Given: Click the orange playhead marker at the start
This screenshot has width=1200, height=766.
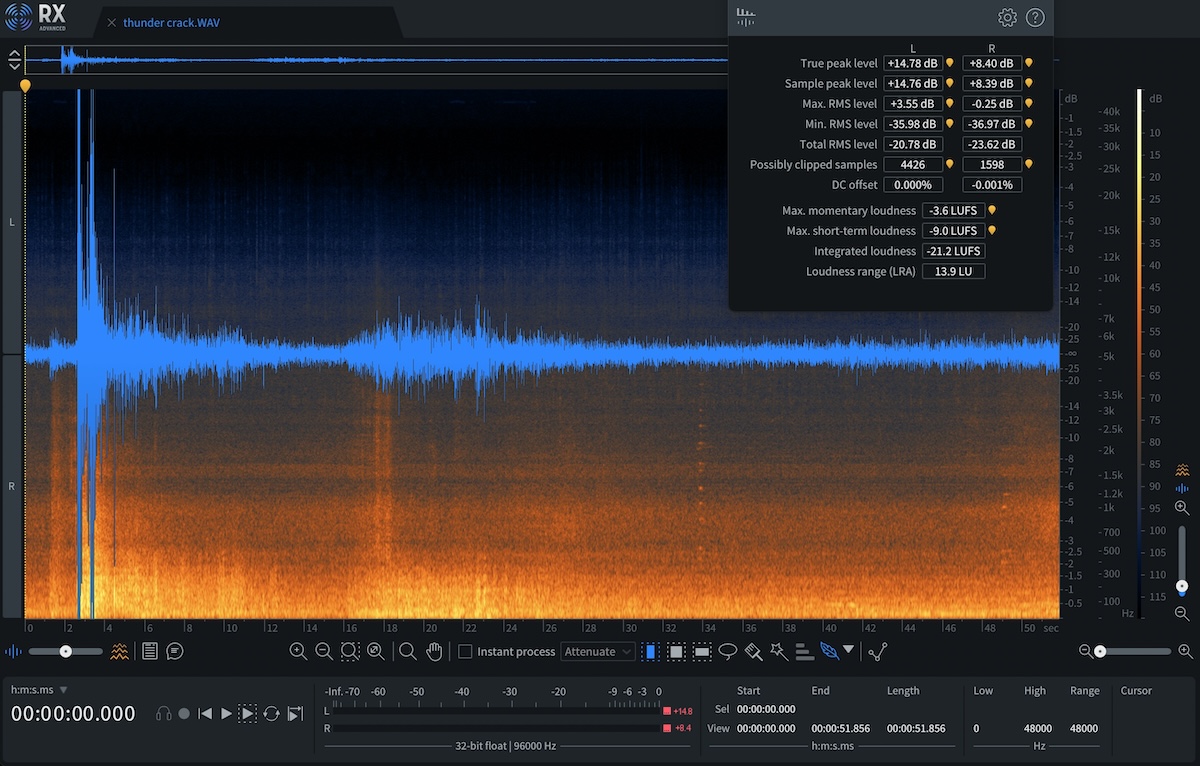Looking at the screenshot, I should point(26,85).
